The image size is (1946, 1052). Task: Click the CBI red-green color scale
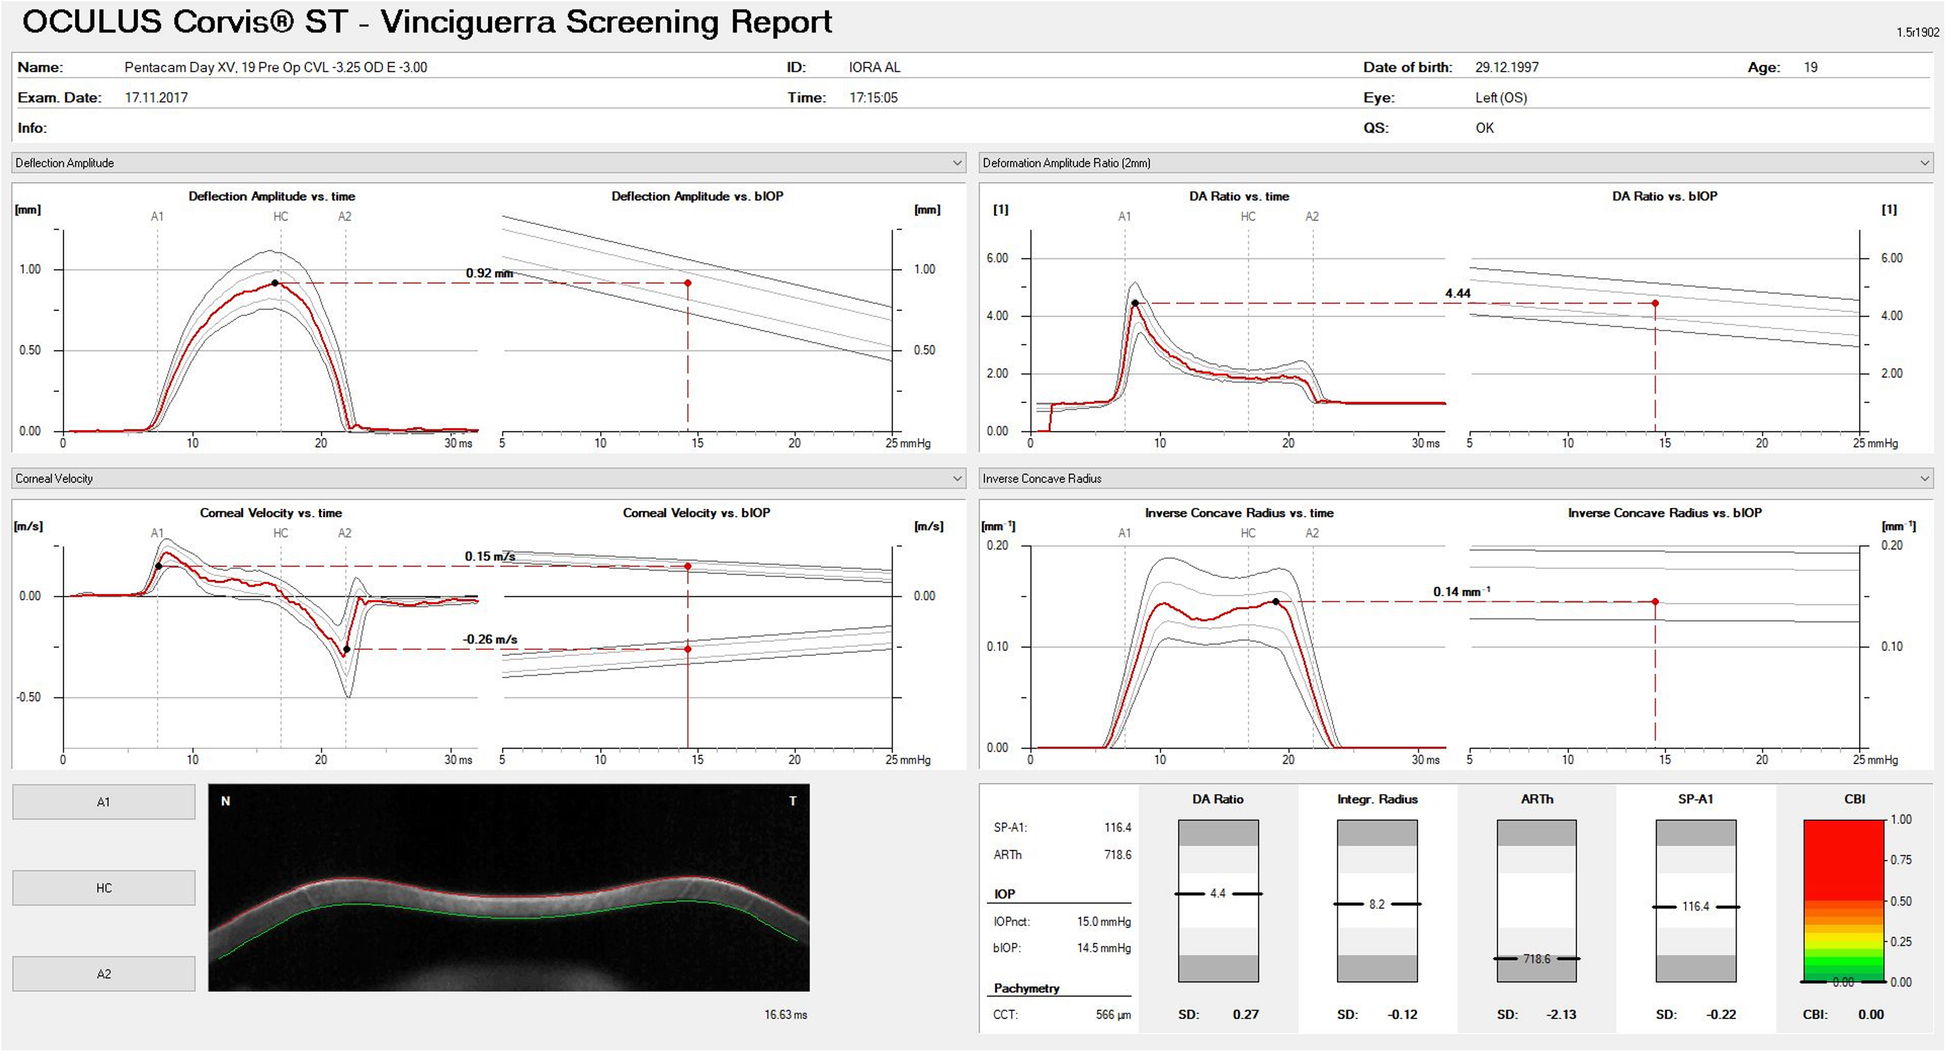[x=1844, y=901]
